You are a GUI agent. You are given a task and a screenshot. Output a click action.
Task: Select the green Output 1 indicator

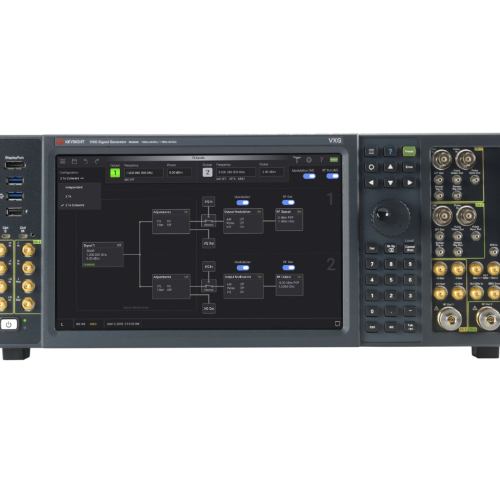(115, 173)
